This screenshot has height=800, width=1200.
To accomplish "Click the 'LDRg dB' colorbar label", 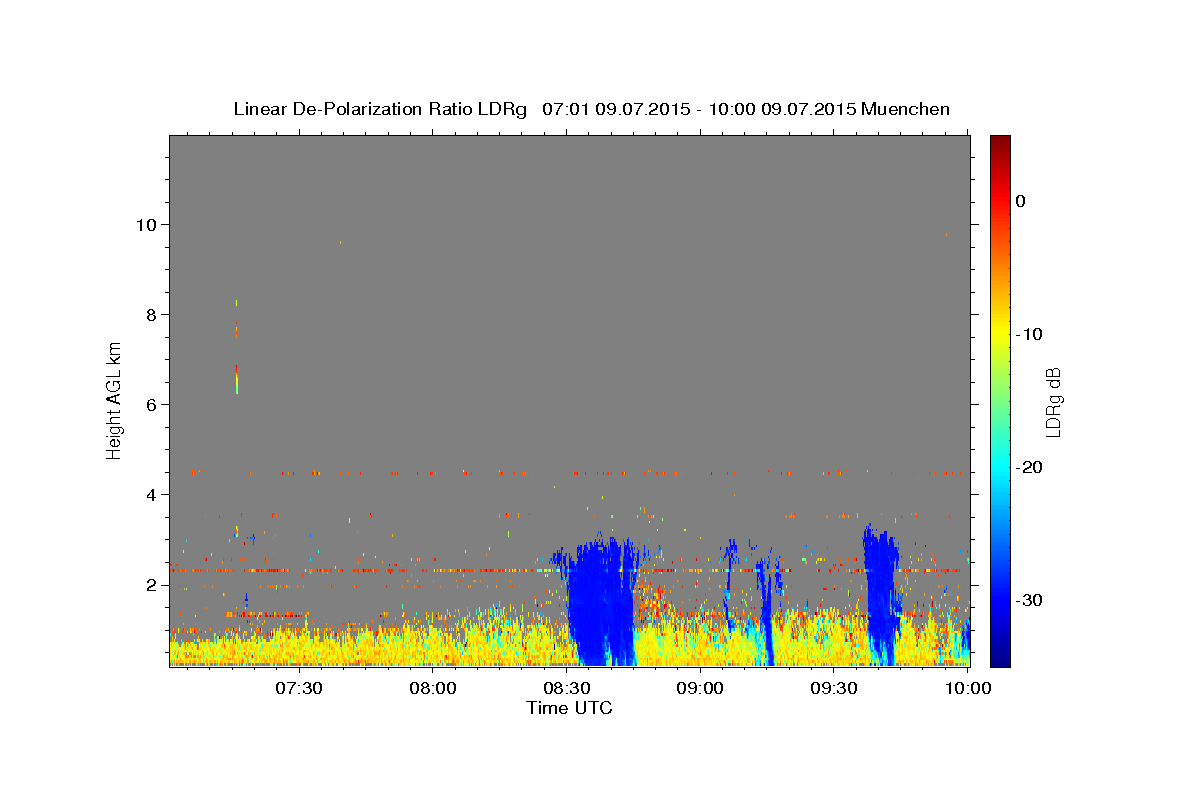I will [1053, 403].
